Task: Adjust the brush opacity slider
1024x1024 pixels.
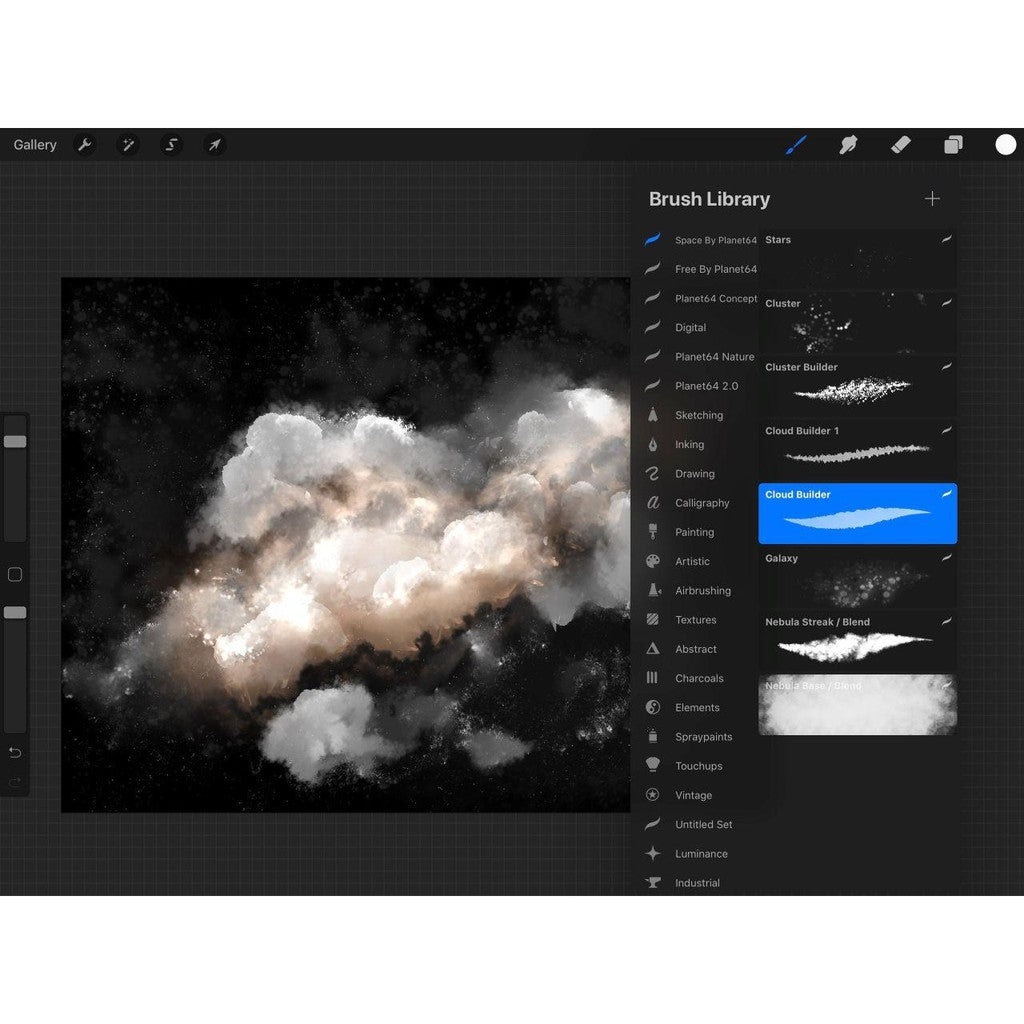Action: (x=15, y=610)
